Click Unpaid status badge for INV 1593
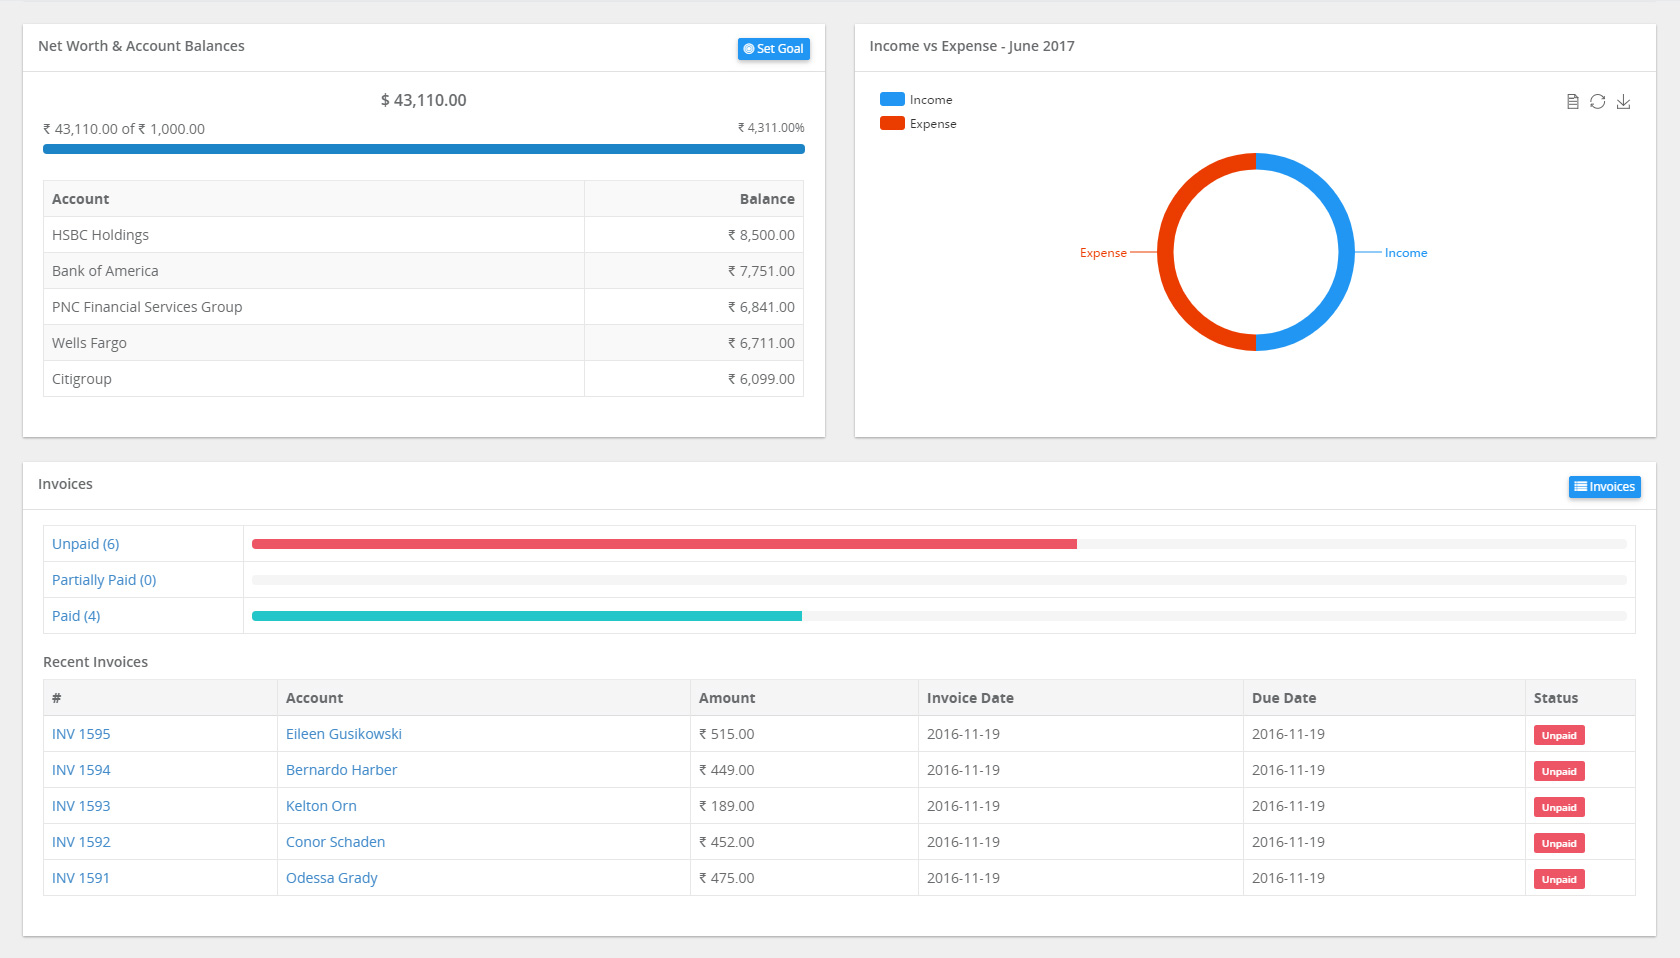 tap(1558, 807)
